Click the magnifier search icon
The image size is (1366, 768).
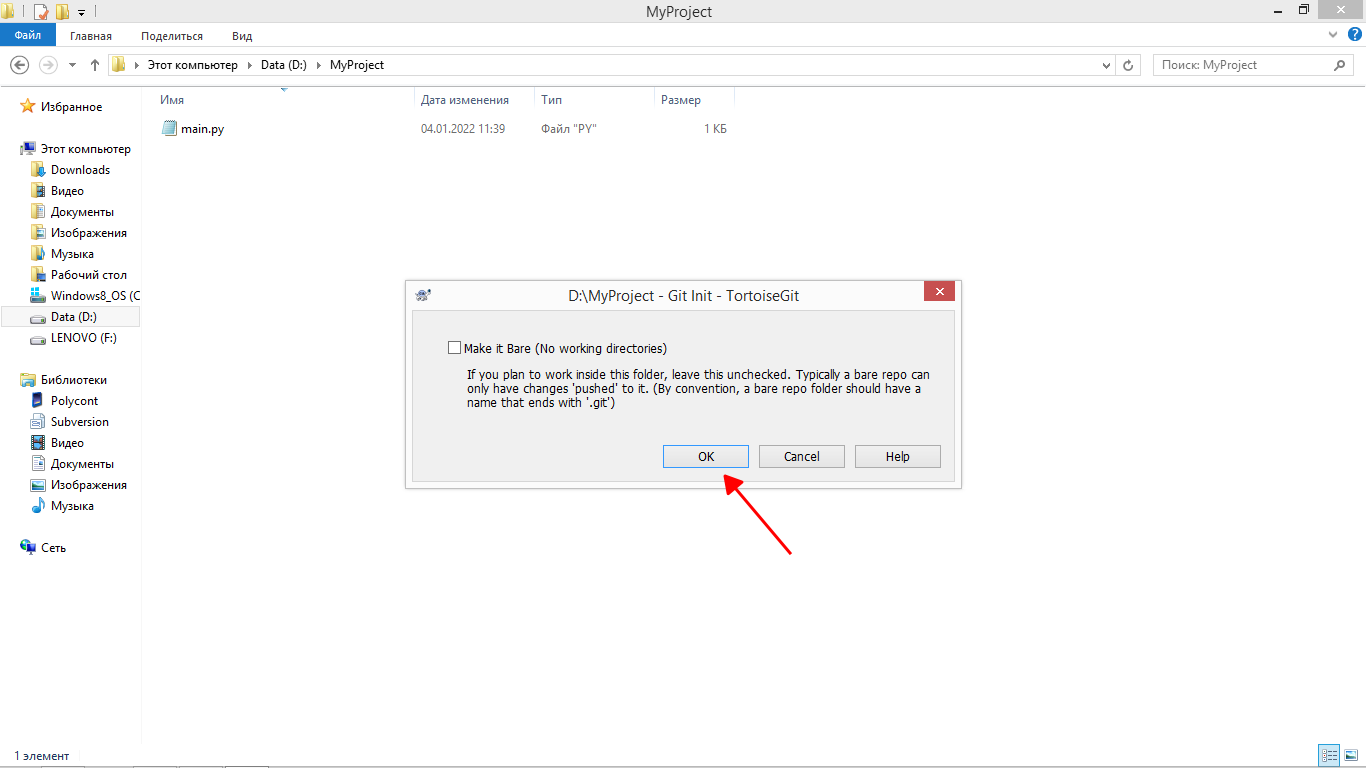tap(1341, 65)
